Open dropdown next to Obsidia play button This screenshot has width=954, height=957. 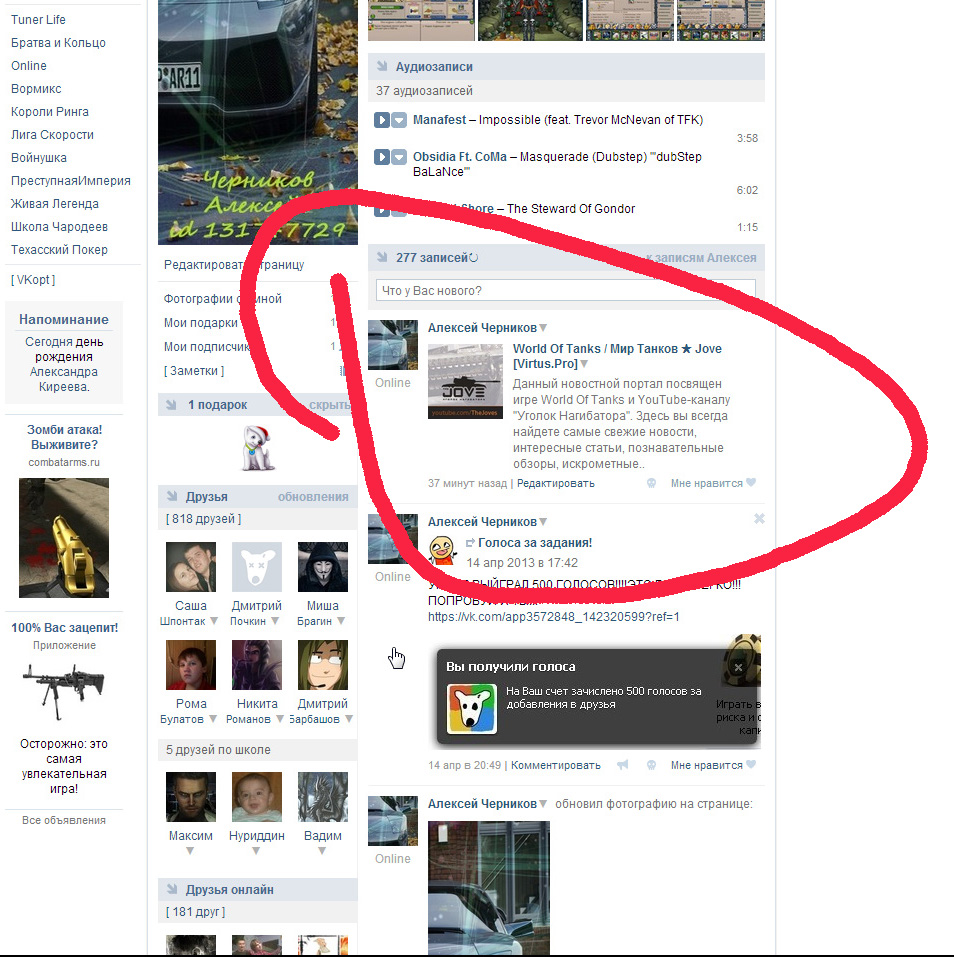pos(399,157)
